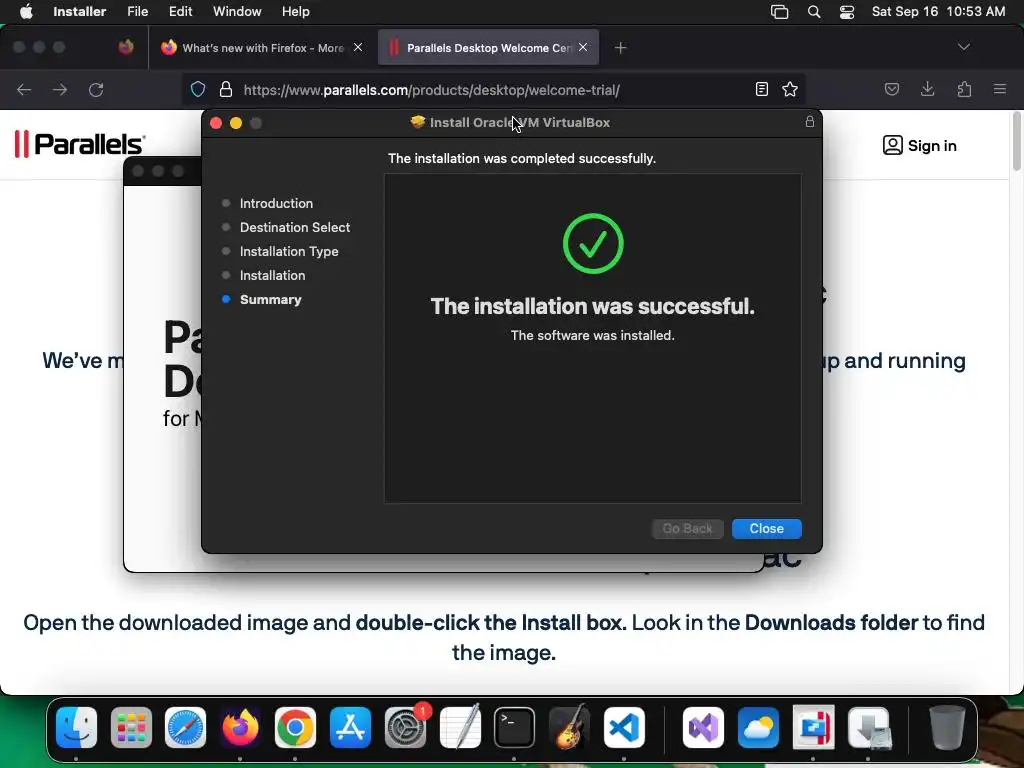Open the Firefox extensions icon
1024x768 pixels.
pyautogui.click(x=964, y=89)
